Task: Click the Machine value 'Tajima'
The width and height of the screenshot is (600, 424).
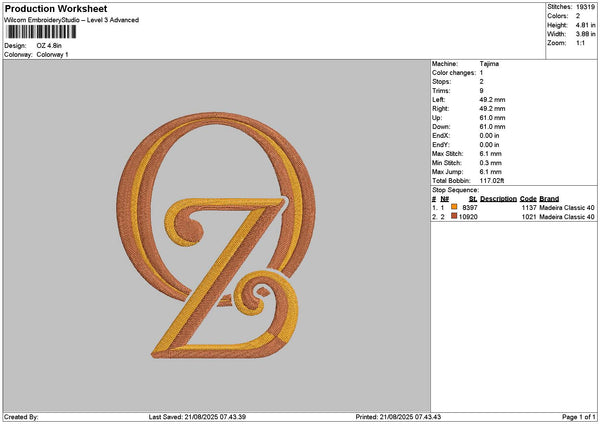Action: coord(489,64)
